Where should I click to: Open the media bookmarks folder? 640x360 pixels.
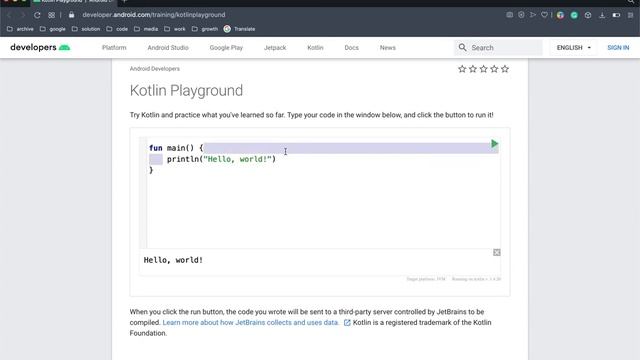pos(146,29)
